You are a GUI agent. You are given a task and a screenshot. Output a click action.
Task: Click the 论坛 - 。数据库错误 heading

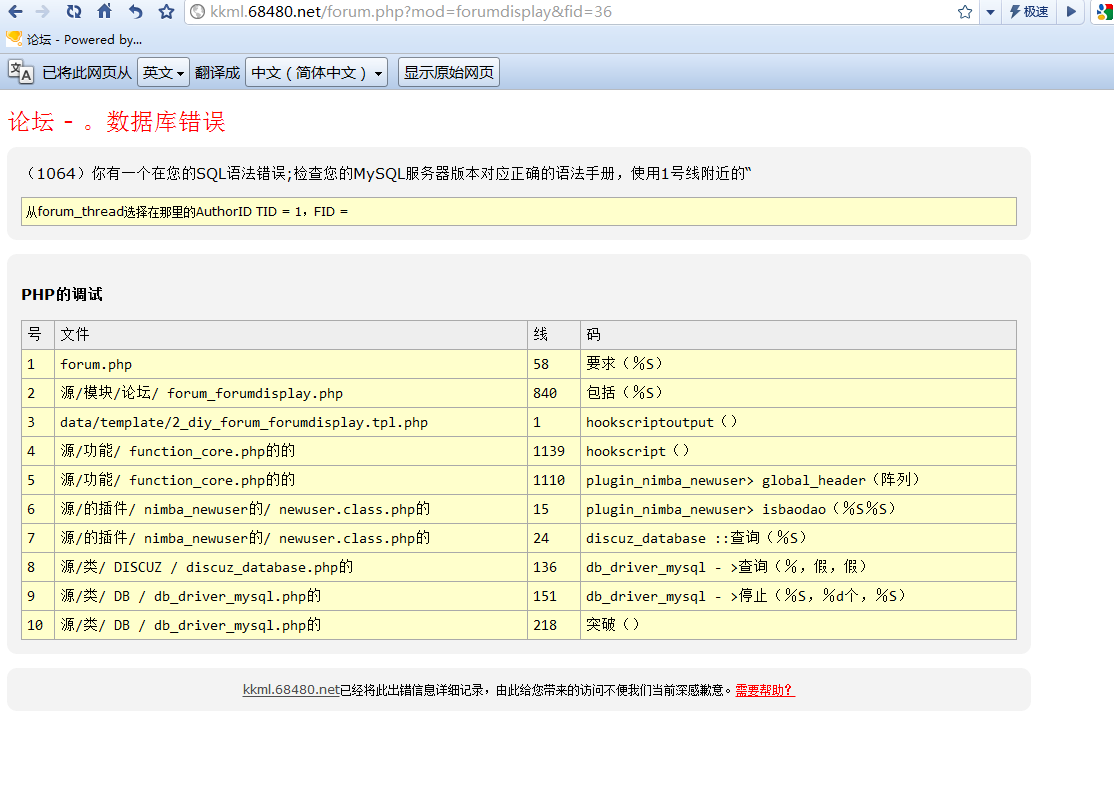[117, 122]
